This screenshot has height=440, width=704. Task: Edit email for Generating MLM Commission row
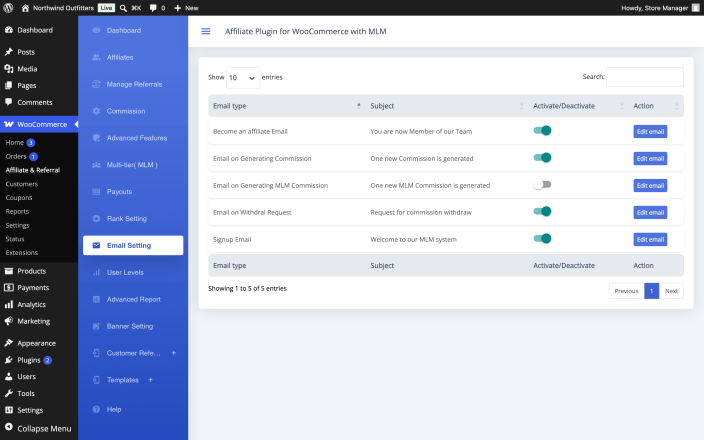pyautogui.click(x=650, y=185)
